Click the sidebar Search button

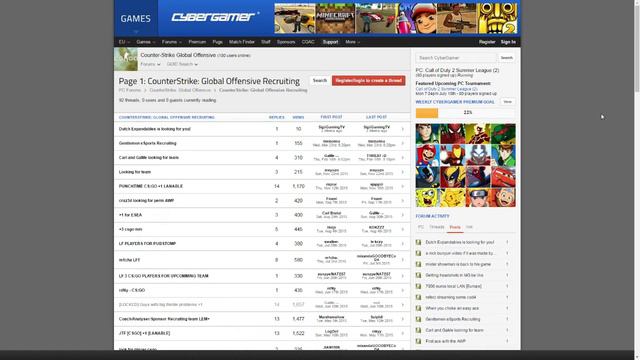(507, 58)
